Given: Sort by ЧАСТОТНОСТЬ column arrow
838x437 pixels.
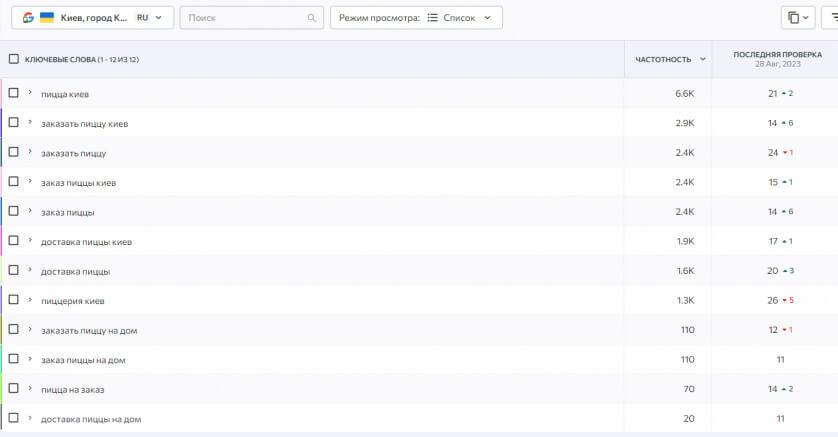Looking at the screenshot, I should 703,59.
